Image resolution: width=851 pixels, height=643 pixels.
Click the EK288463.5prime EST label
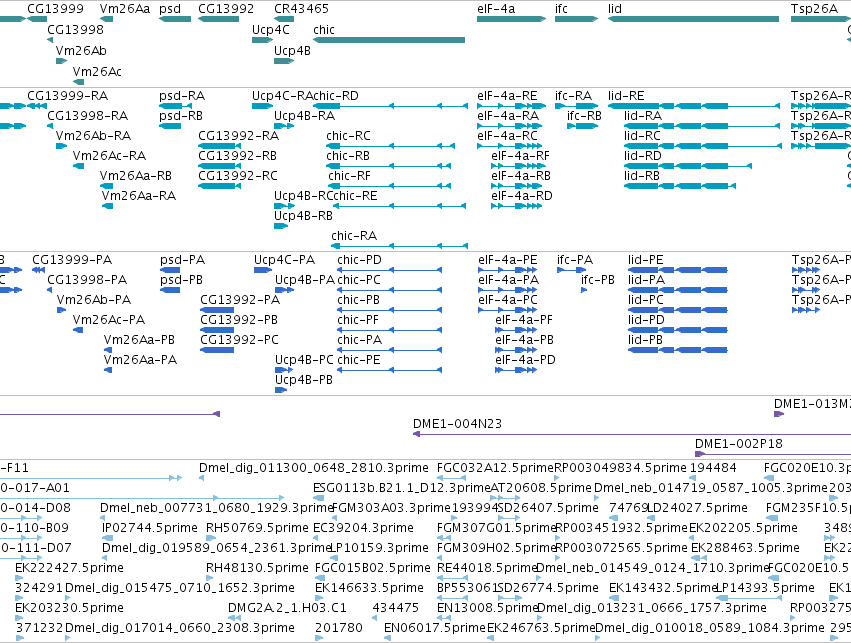click(745, 549)
